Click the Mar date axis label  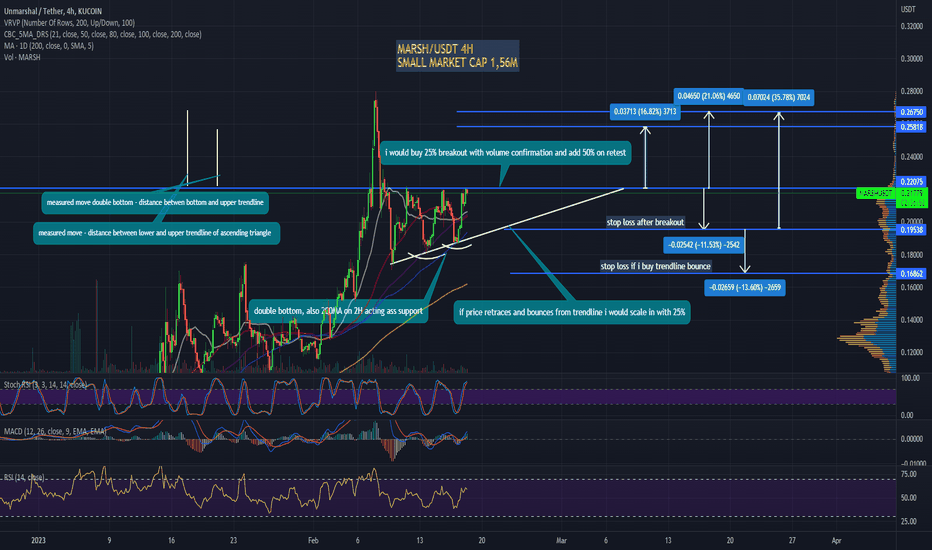click(561, 540)
